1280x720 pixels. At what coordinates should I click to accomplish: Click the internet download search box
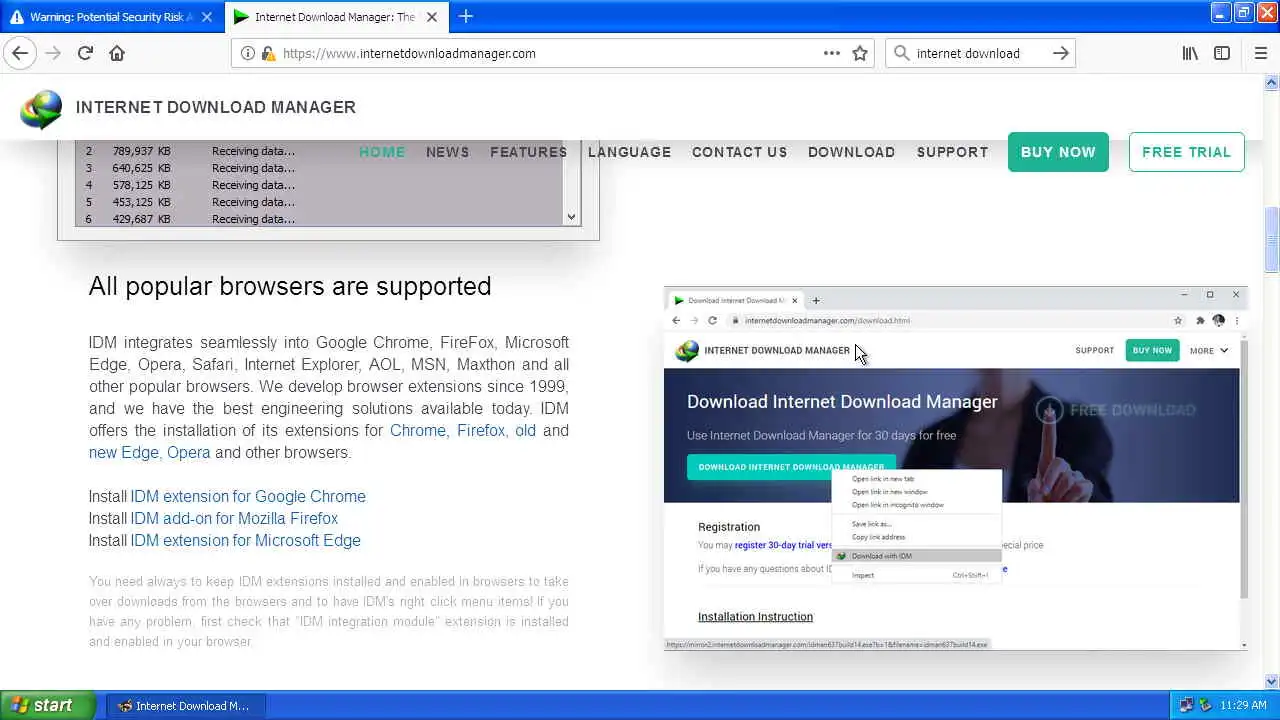[978, 53]
